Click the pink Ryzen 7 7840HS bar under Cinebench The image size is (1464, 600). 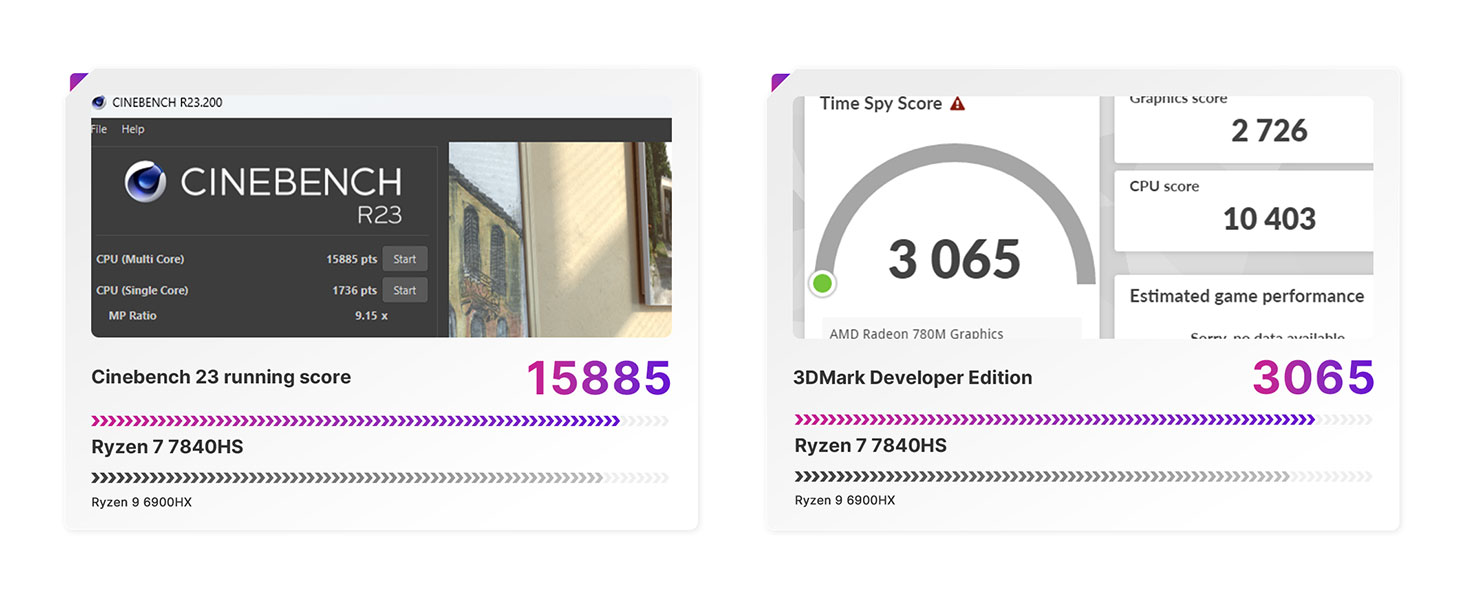coord(355,421)
